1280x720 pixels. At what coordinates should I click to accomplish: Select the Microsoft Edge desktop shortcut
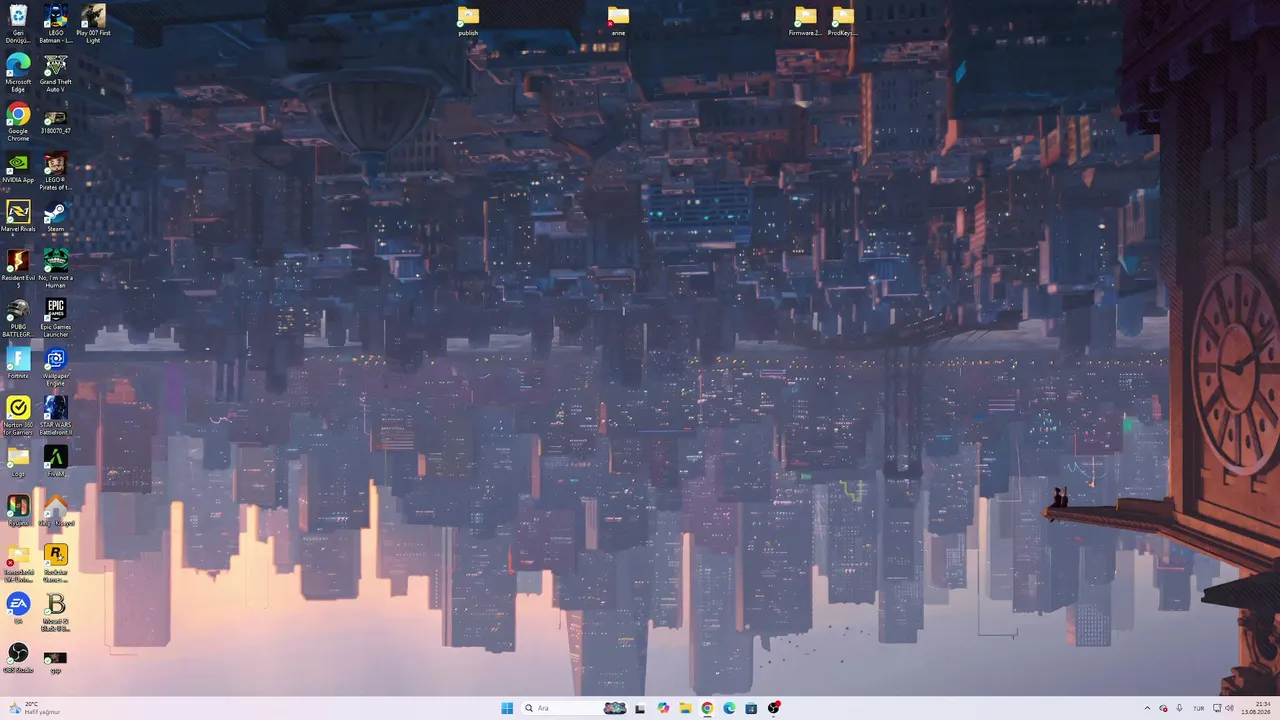18,72
